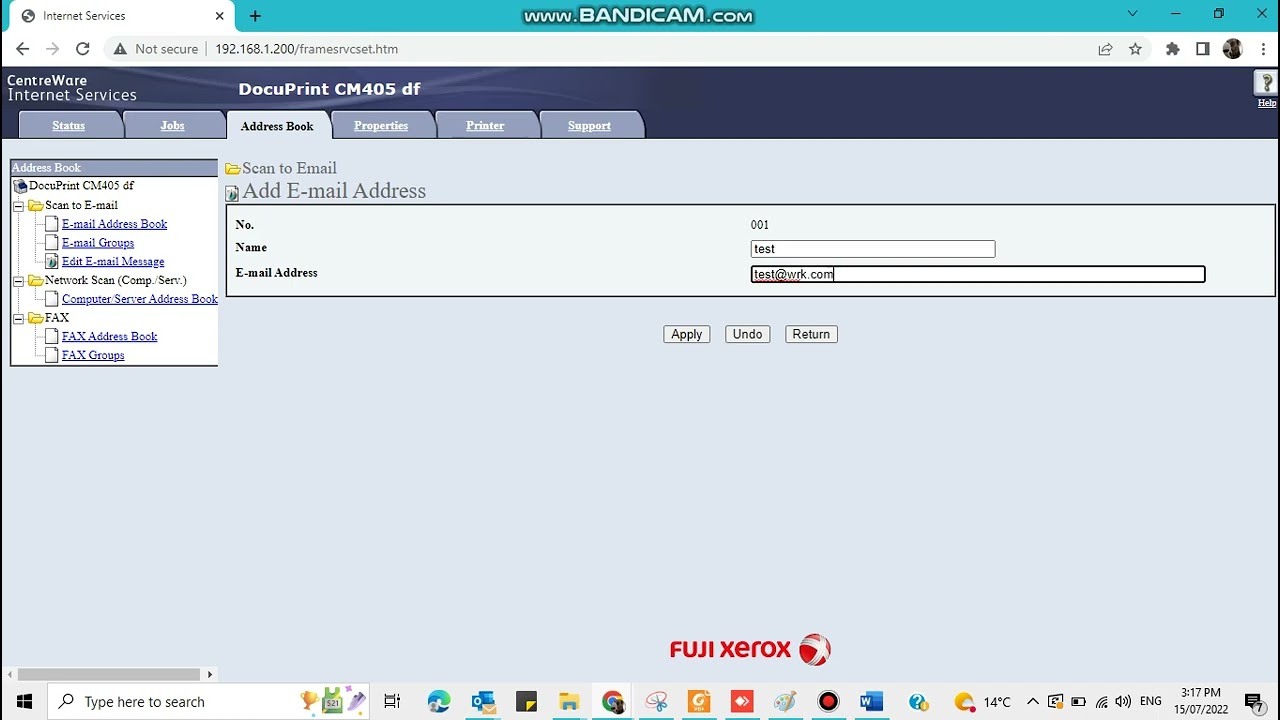The image size is (1280, 720).
Task: Click the DocuPrint CM405 df tree label
Action: [x=81, y=186]
